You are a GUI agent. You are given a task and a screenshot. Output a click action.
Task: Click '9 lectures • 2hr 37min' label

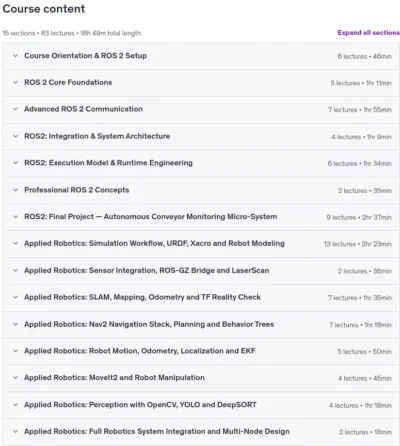(359, 217)
